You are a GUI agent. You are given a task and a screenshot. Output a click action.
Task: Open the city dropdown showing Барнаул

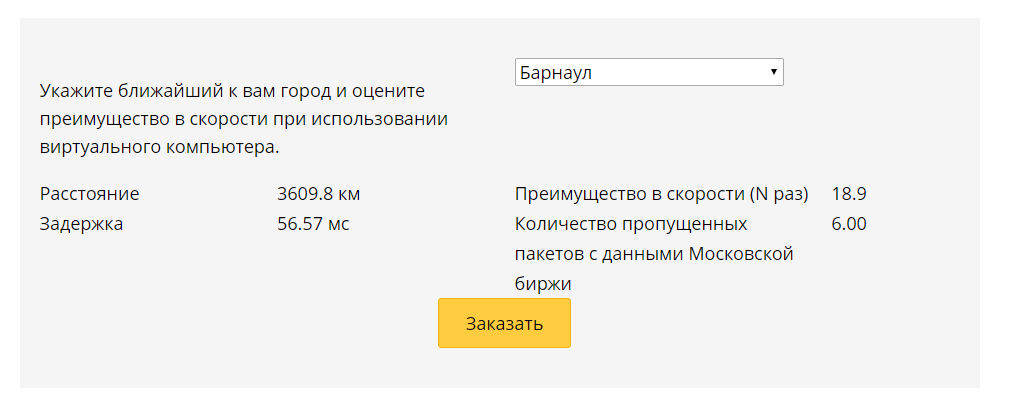point(648,73)
